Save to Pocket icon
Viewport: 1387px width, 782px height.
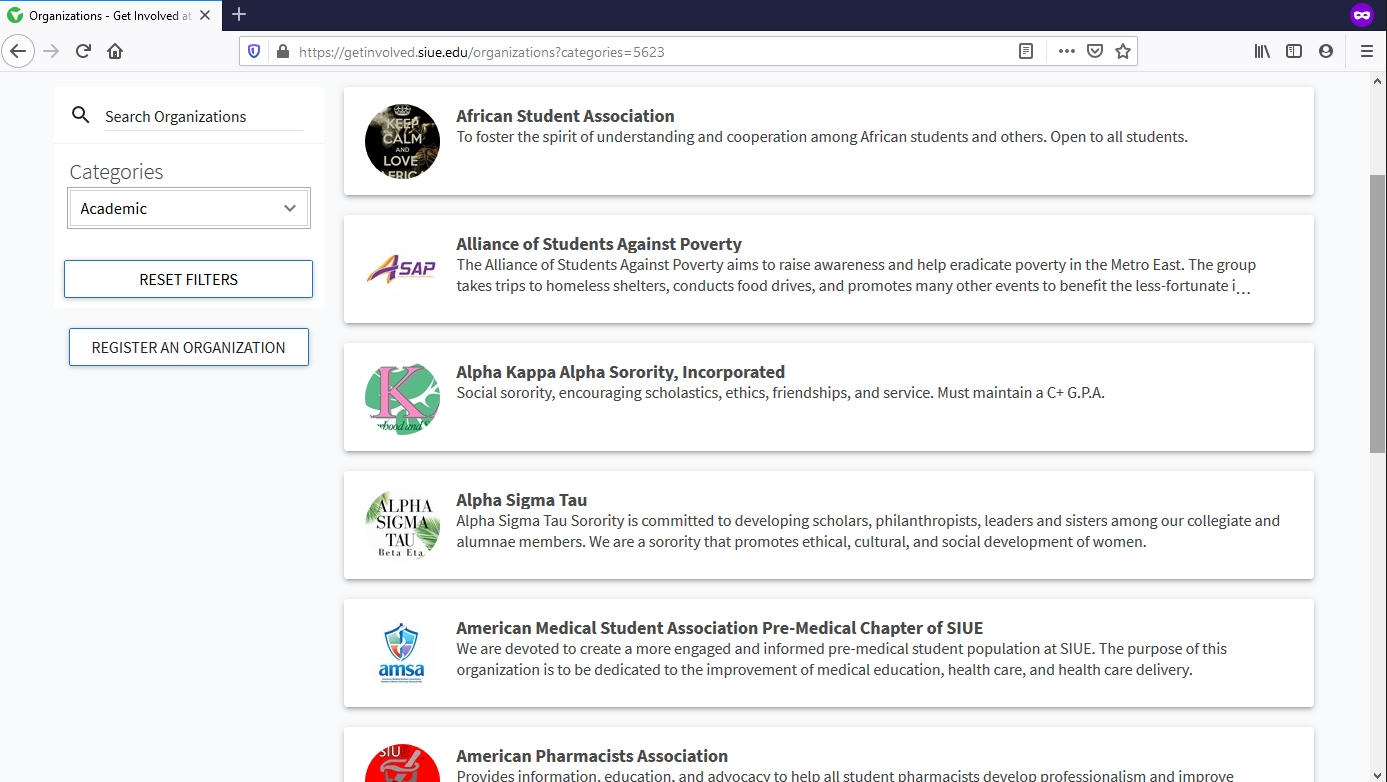pyautogui.click(x=1095, y=51)
